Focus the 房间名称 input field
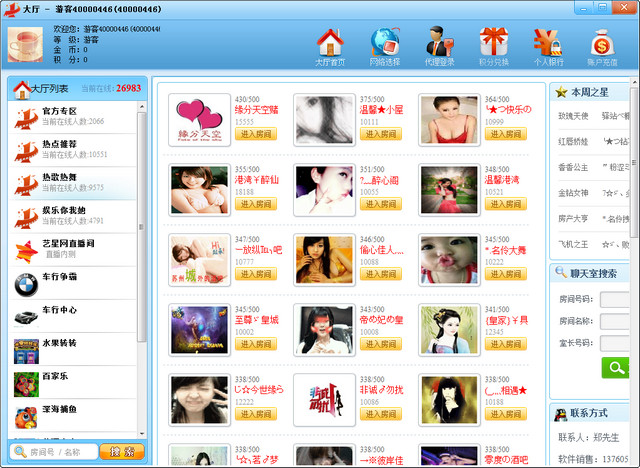The width and height of the screenshot is (640, 468). tap(616, 321)
